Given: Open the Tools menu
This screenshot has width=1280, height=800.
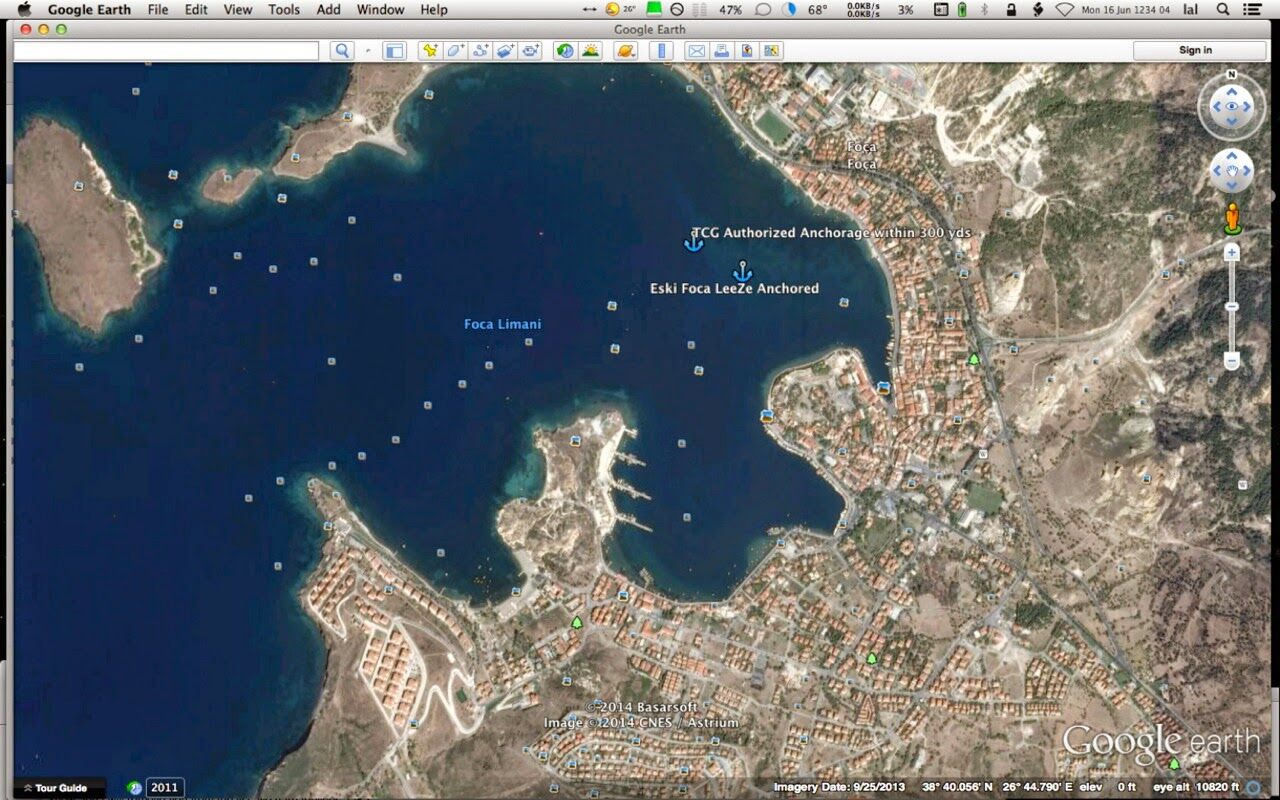Looking at the screenshot, I should point(284,9).
